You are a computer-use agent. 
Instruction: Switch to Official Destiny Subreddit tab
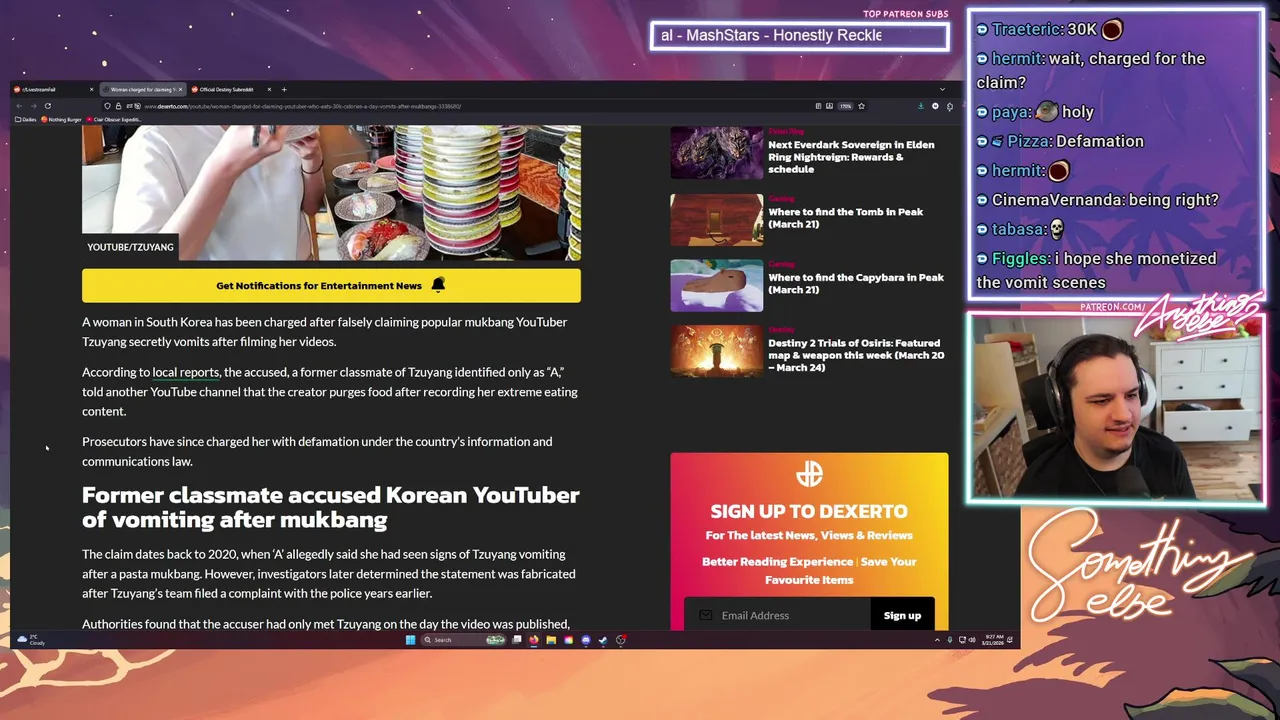click(x=230, y=89)
